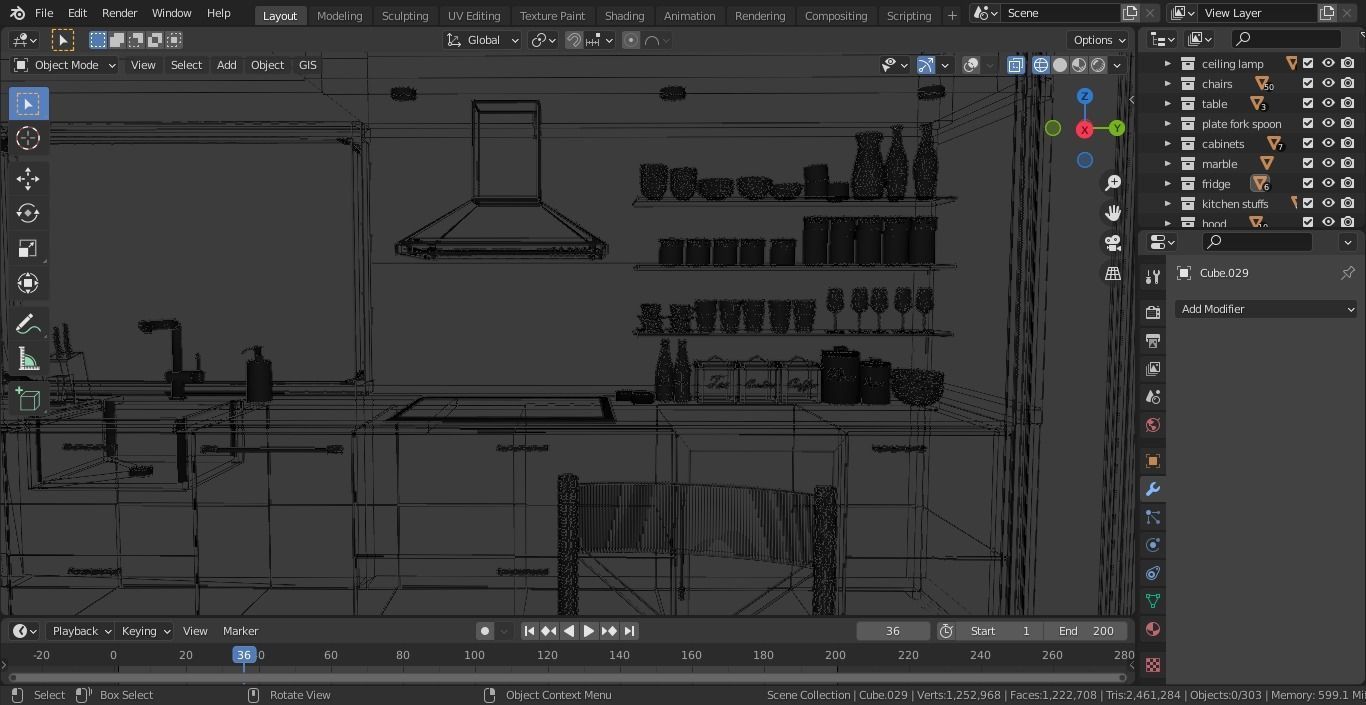Hide the fridge collection with eye icon

[x=1328, y=183]
